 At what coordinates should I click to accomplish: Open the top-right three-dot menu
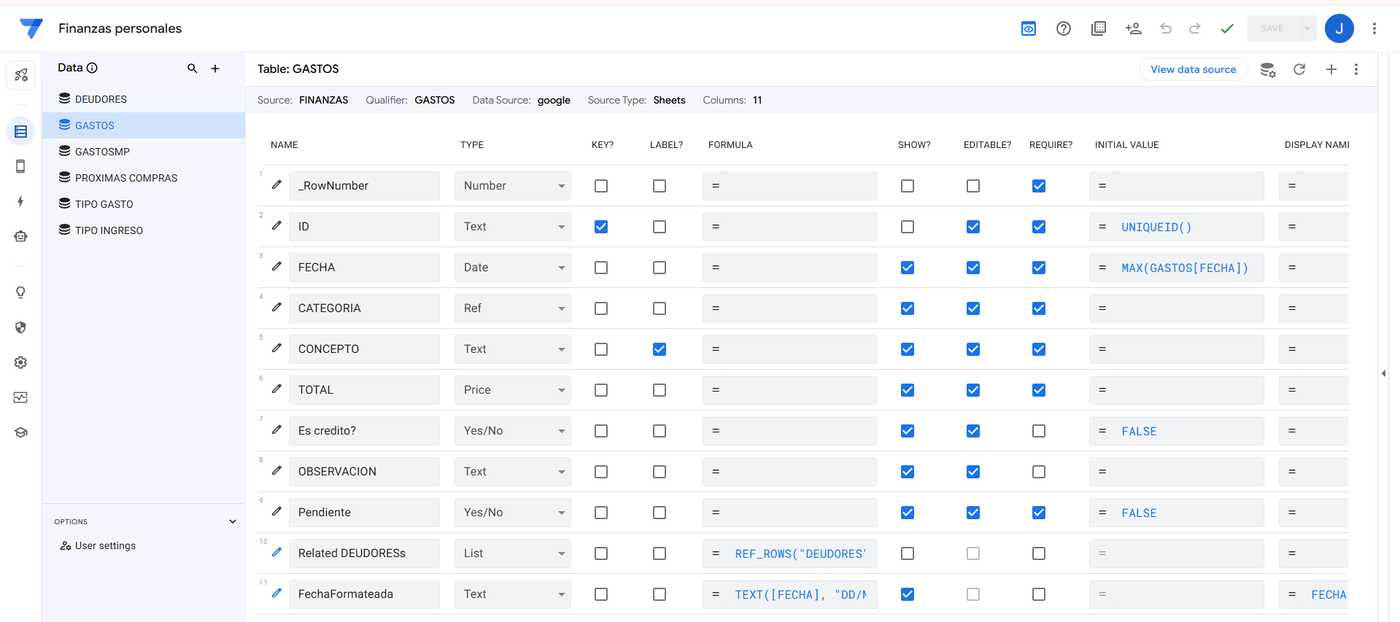(1374, 29)
